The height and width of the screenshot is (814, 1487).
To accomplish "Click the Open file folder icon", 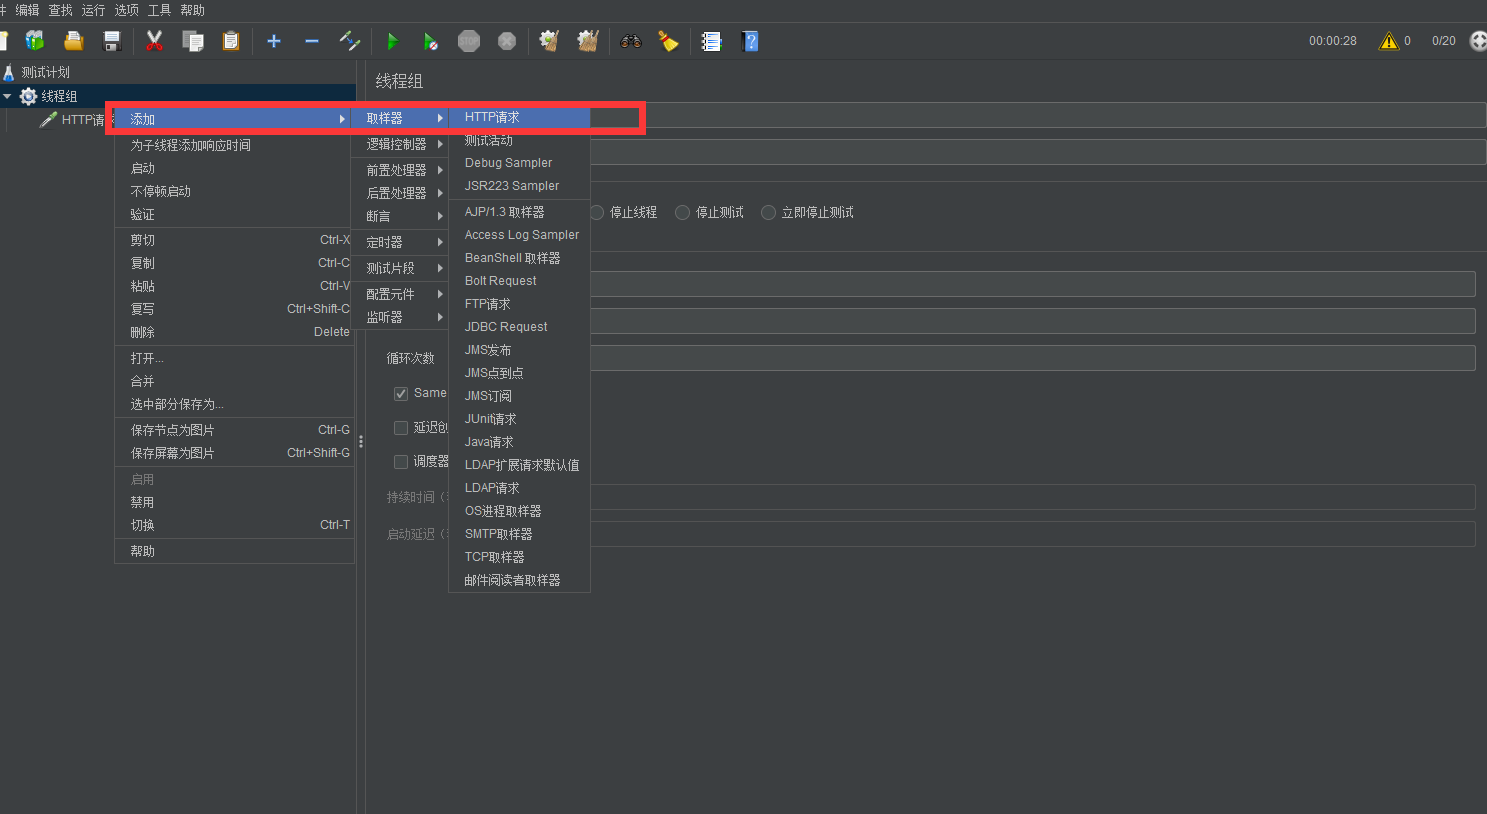I will pos(73,41).
